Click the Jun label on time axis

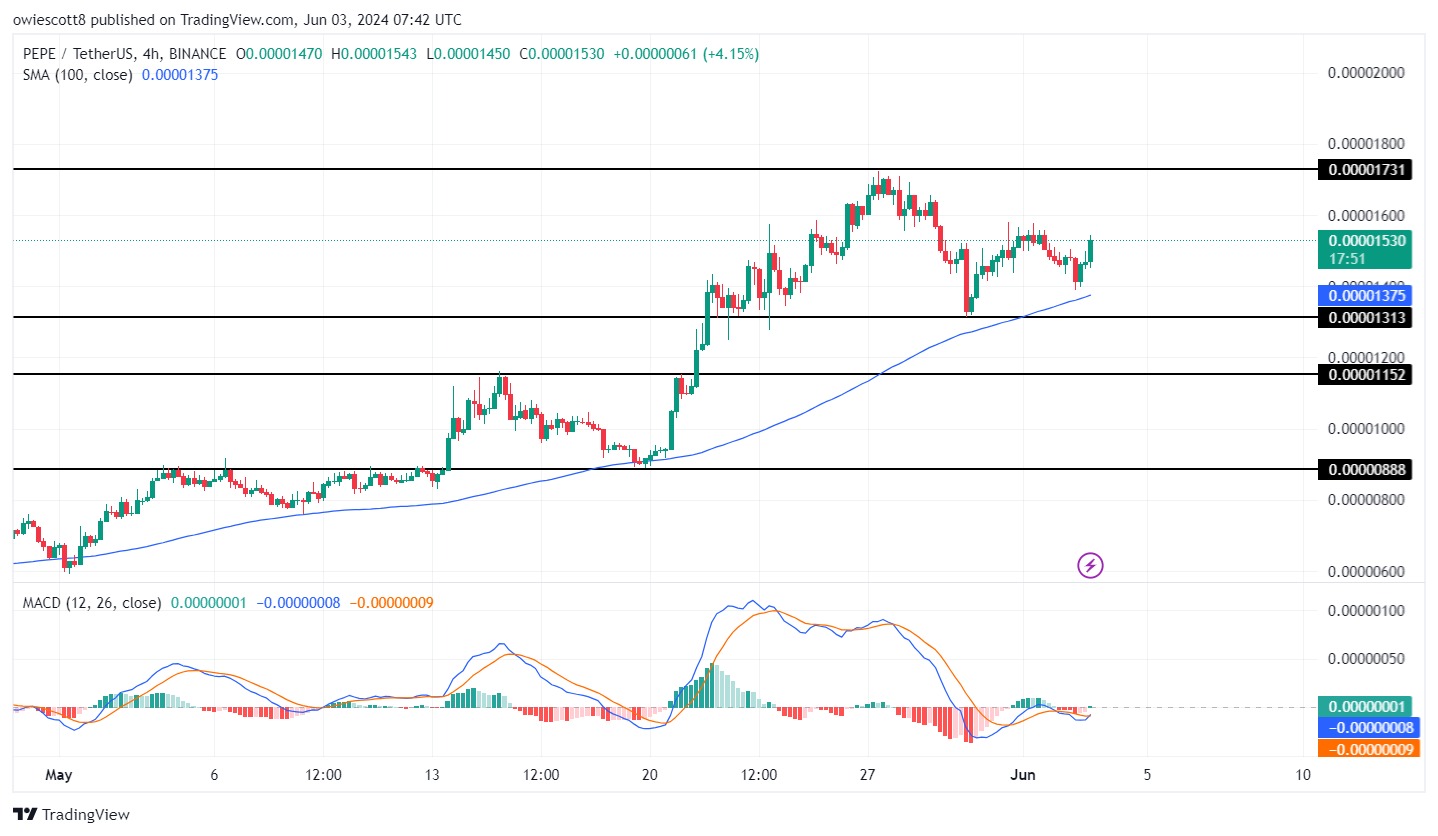tap(1023, 775)
